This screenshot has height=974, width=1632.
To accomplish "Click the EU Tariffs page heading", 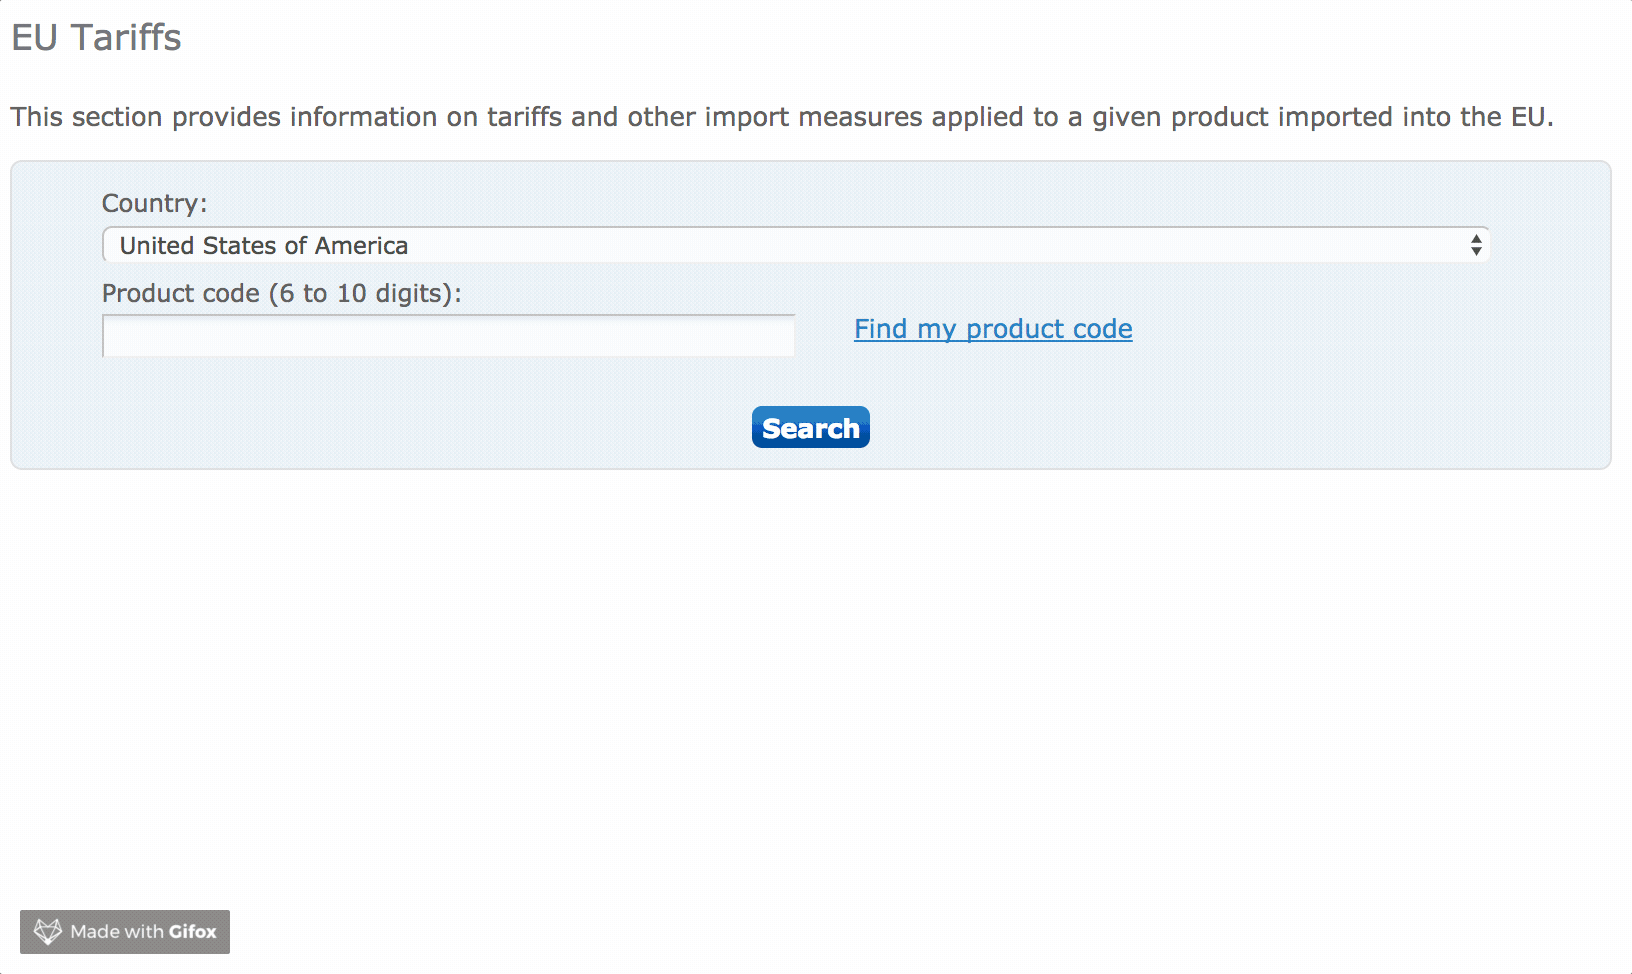I will (x=96, y=38).
